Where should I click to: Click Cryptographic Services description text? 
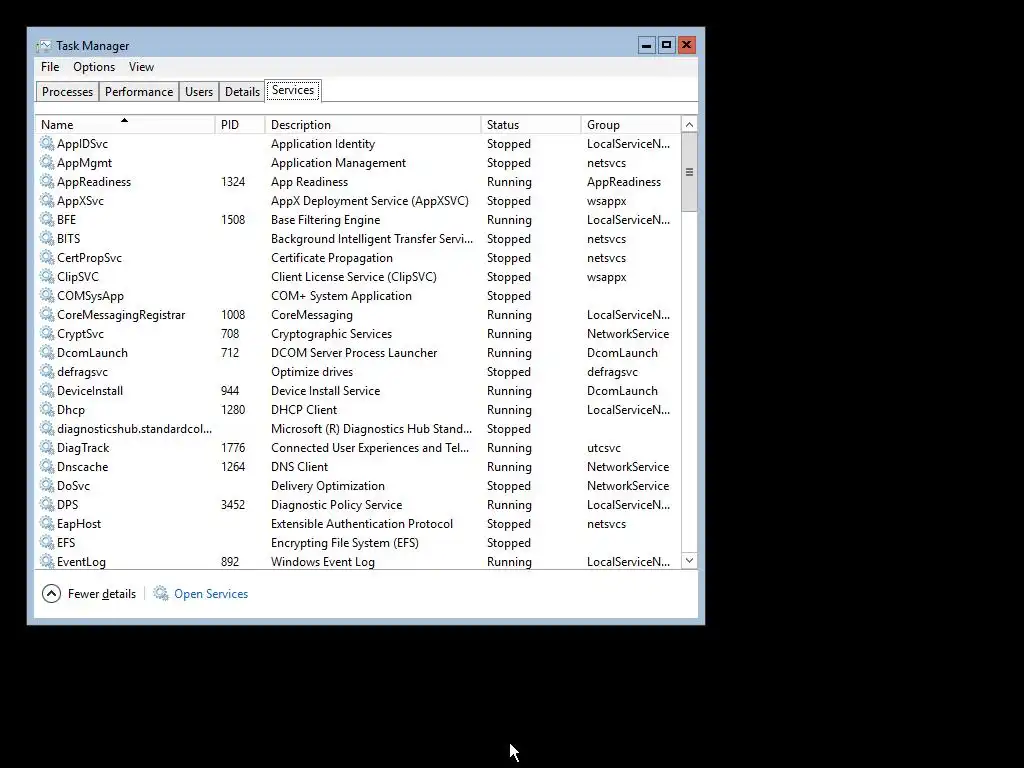(331, 334)
